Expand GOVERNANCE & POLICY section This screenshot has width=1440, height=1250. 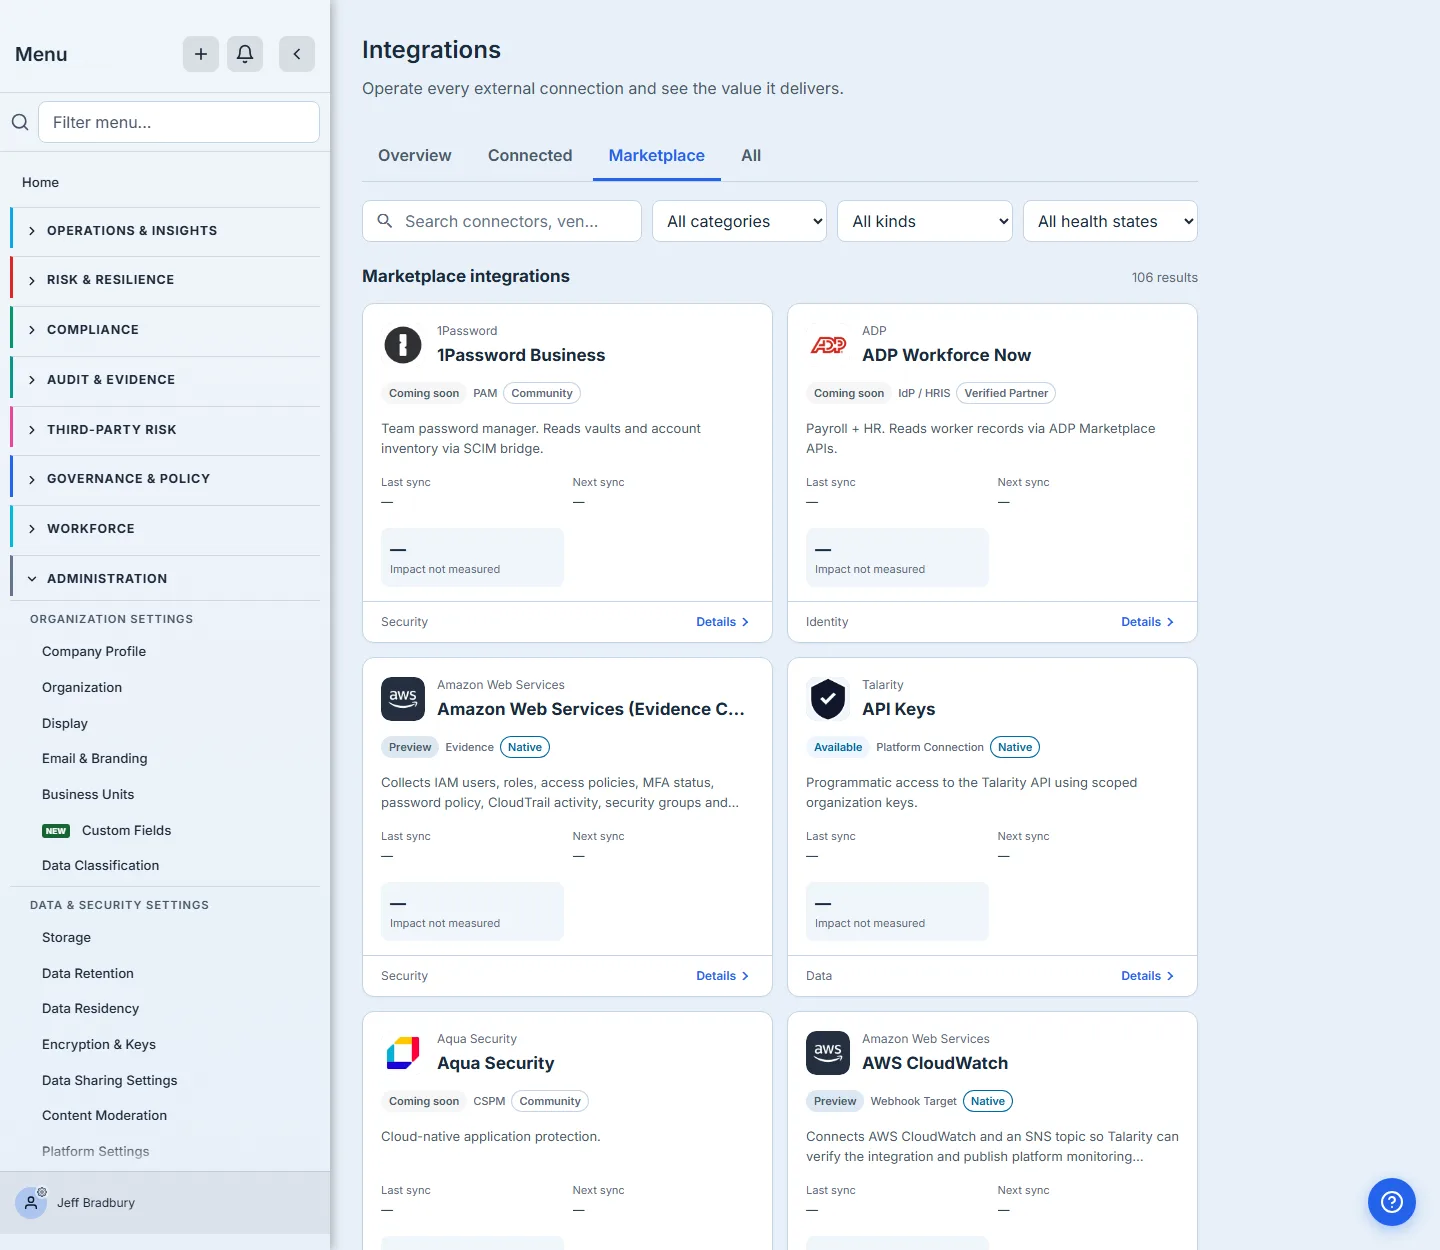click(x=165, y=479)
